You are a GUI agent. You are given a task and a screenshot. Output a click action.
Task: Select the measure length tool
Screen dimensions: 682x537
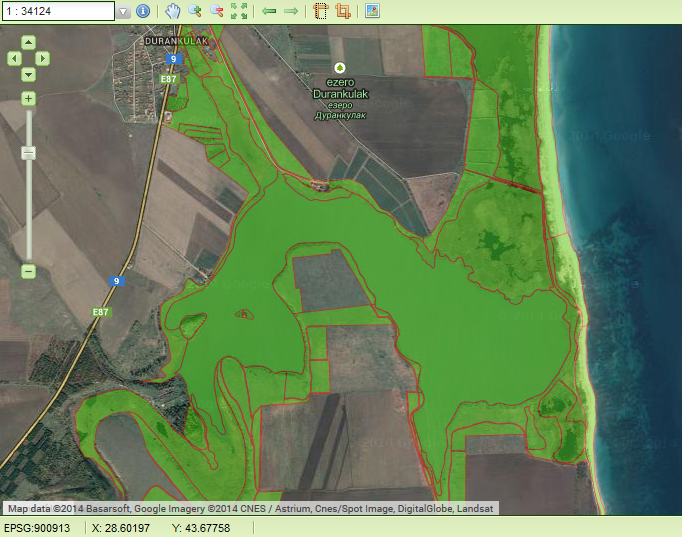tap(320, 11)
